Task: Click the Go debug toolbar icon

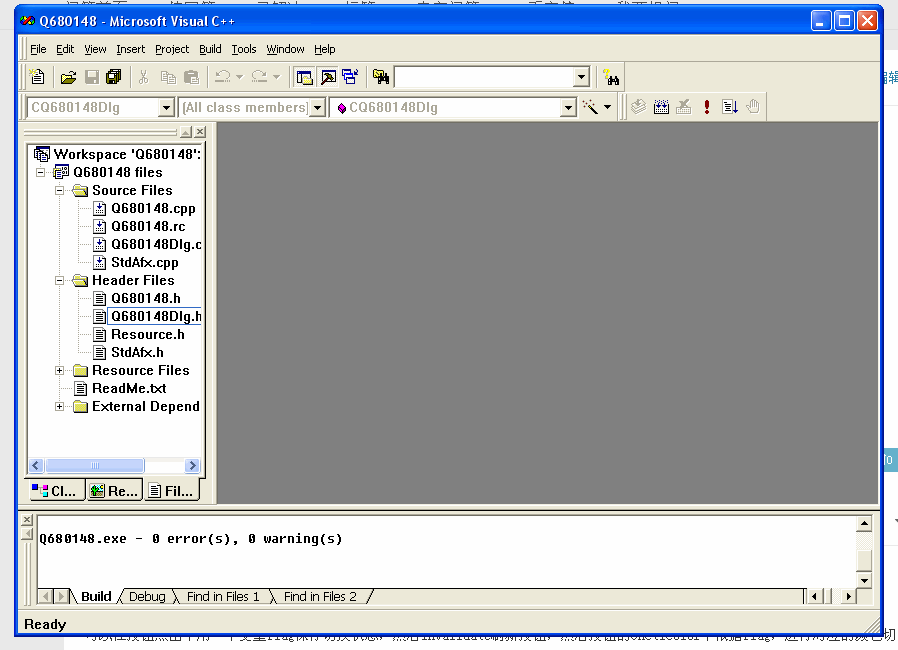Action: (730, 107)
